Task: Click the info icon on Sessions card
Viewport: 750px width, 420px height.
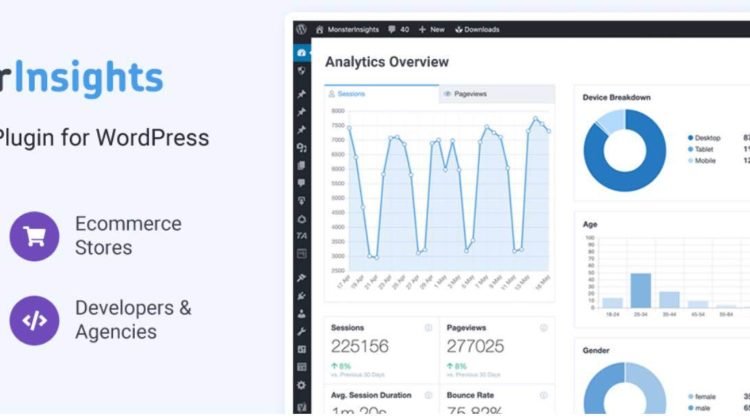Action: click(428, 328)
